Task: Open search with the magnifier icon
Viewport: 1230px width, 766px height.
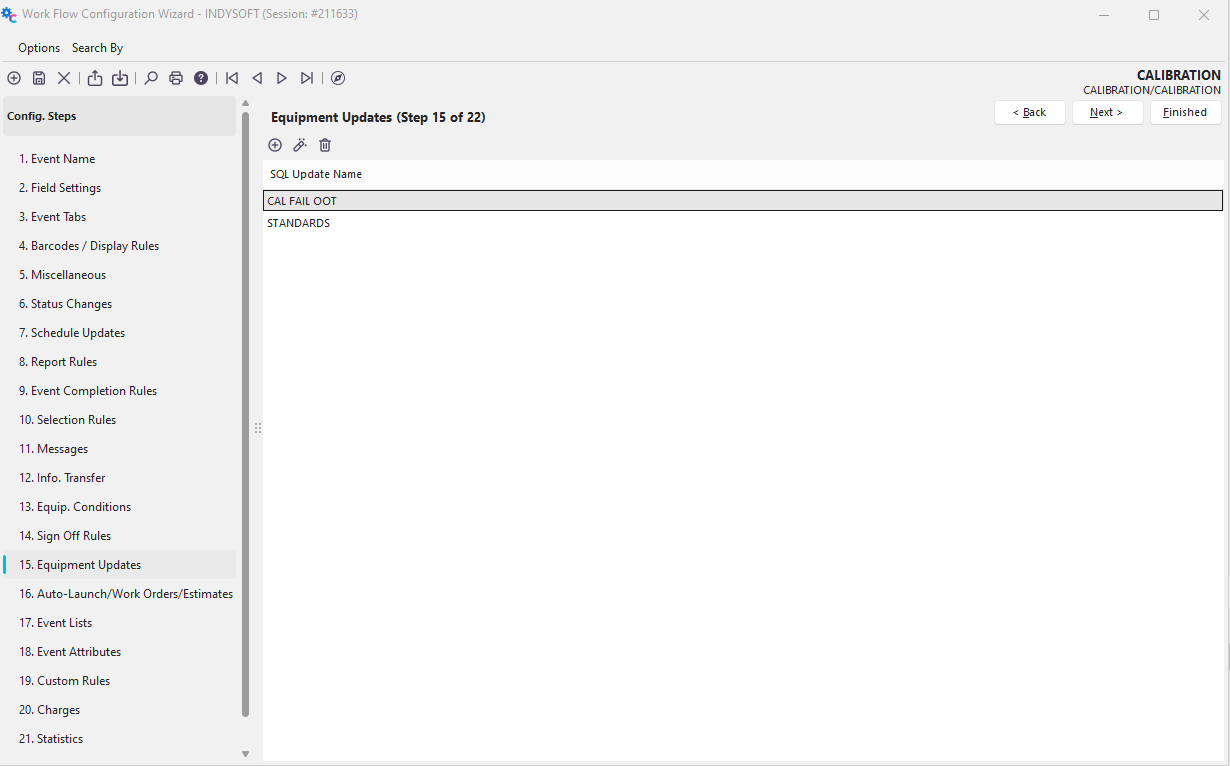Action: [151, 78]
